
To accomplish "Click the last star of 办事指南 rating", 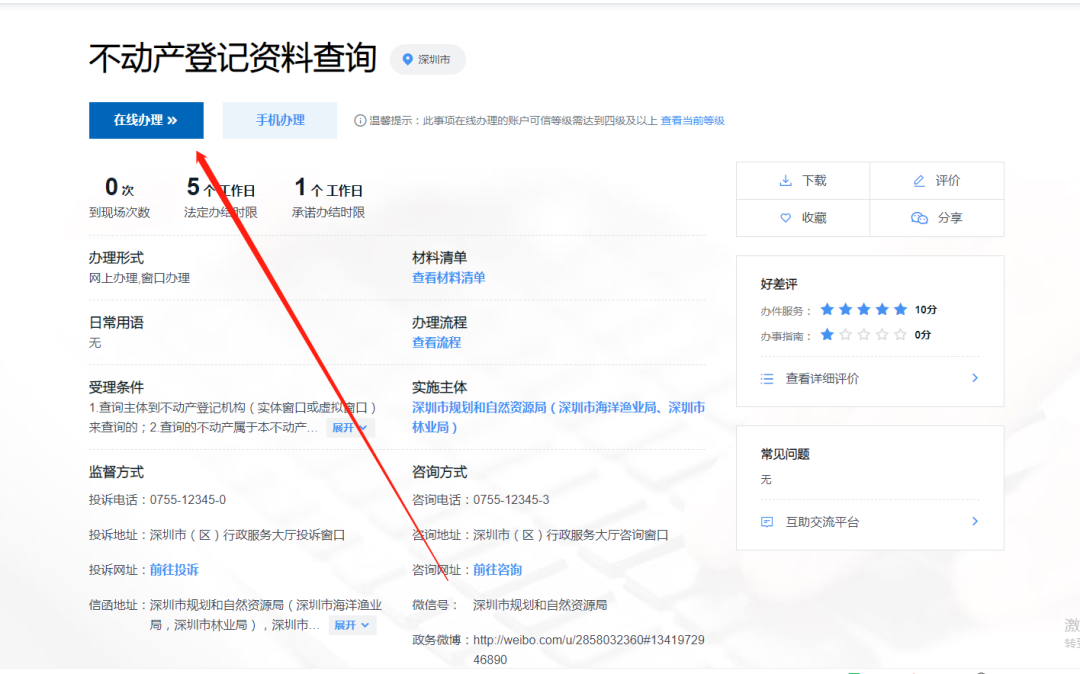I will [x=900, y=335].
